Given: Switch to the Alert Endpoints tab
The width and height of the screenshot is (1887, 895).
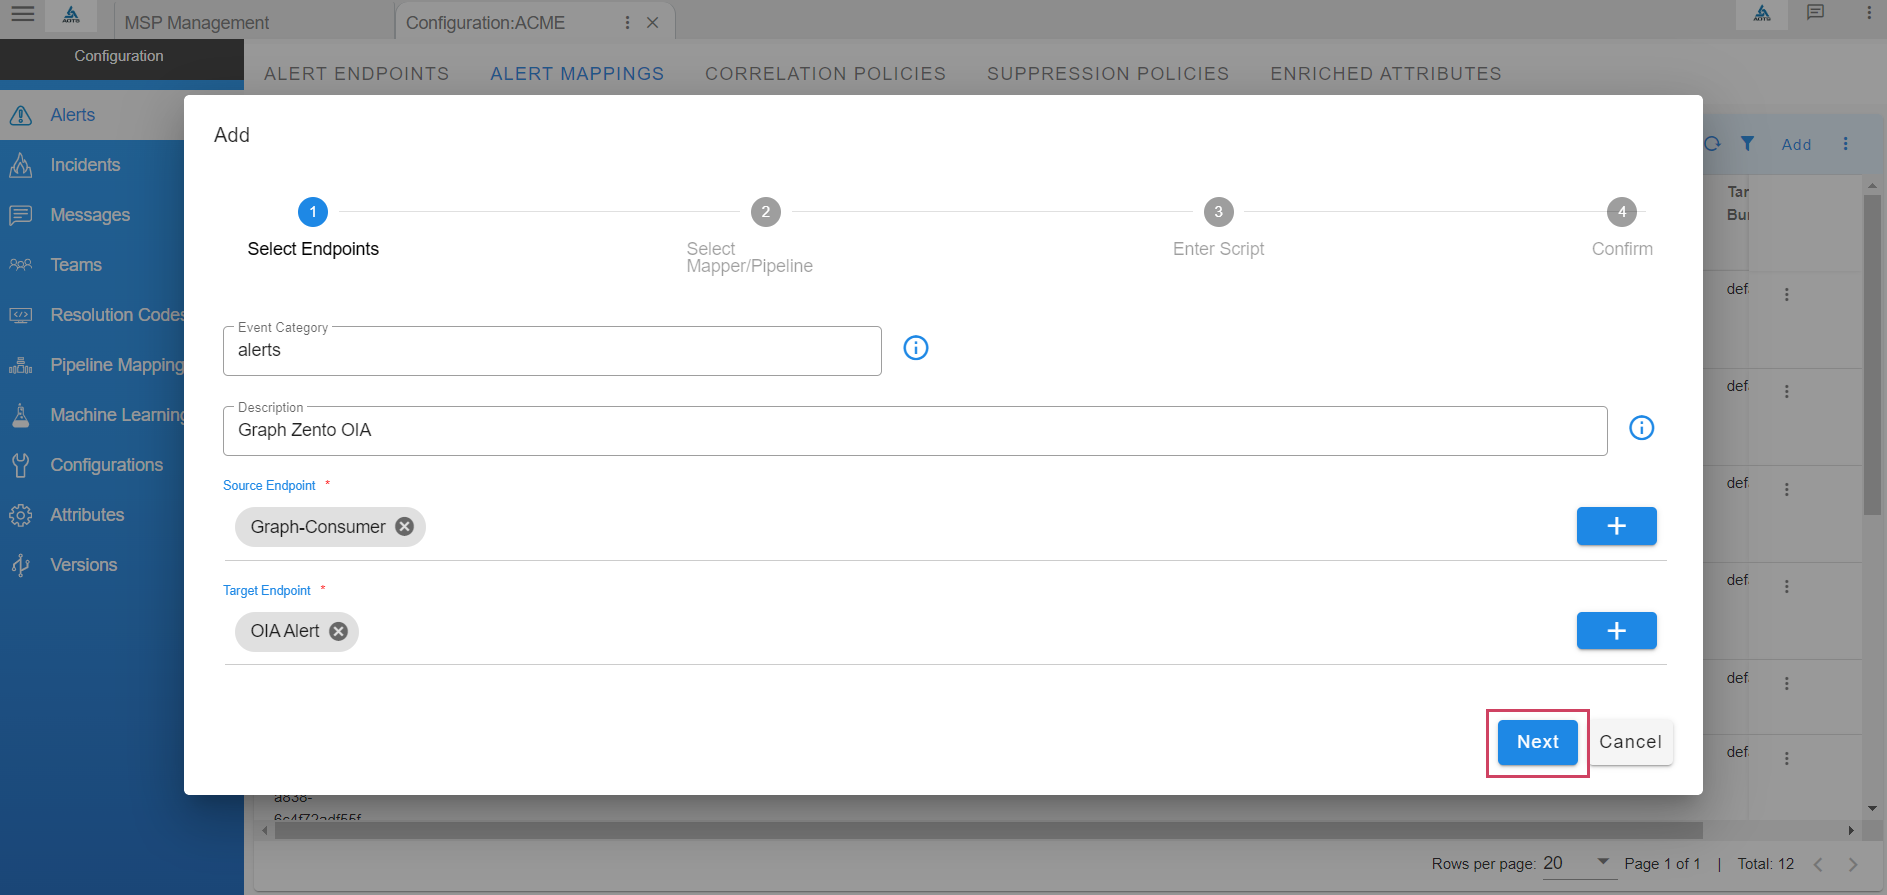Looking at the screenshot, I should pos(356,74).
